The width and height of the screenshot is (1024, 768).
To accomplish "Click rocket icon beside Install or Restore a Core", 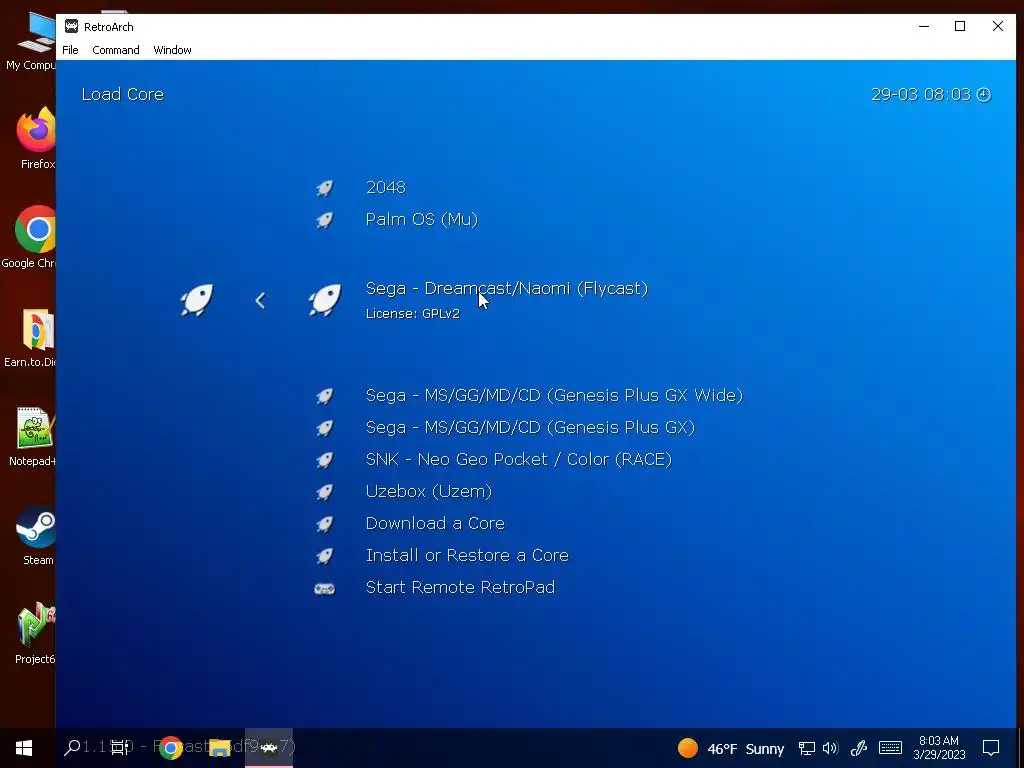I will pos(325,556).
